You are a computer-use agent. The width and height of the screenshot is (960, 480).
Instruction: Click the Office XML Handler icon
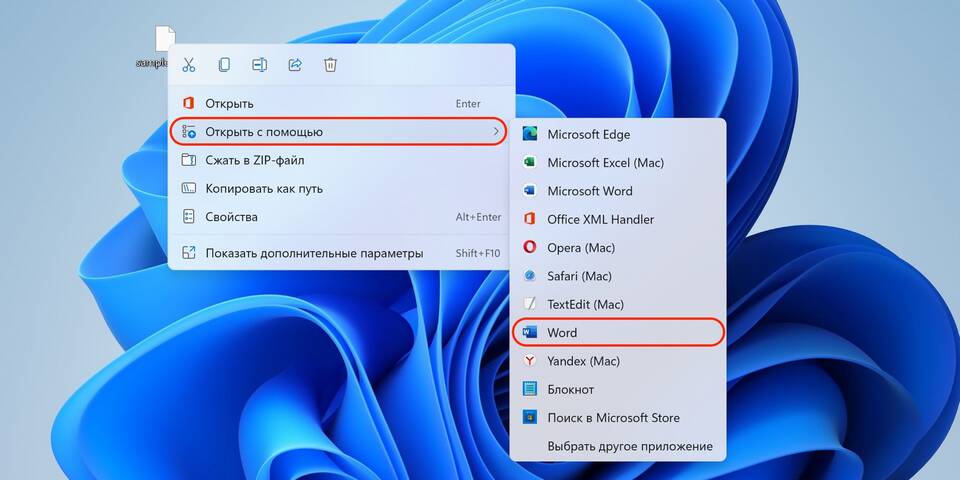coord(530,219)
